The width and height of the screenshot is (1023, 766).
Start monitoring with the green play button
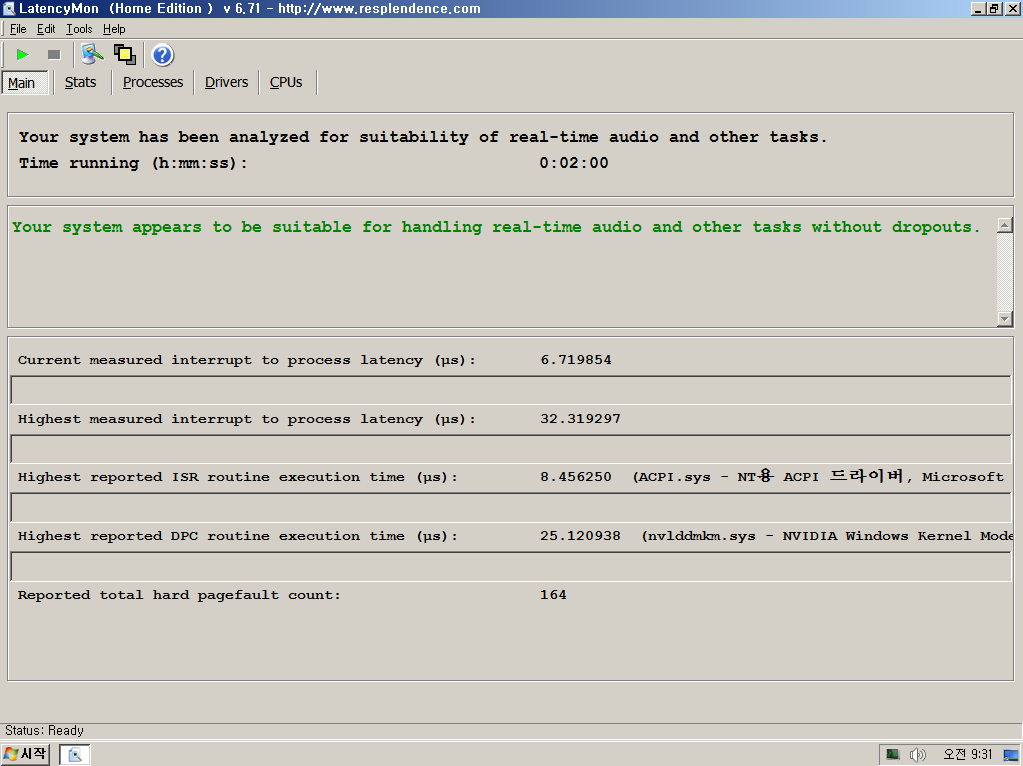[23, 55]
